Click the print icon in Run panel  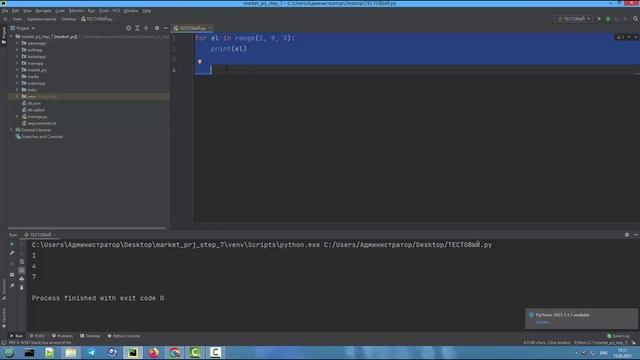(x=22, y=279)
